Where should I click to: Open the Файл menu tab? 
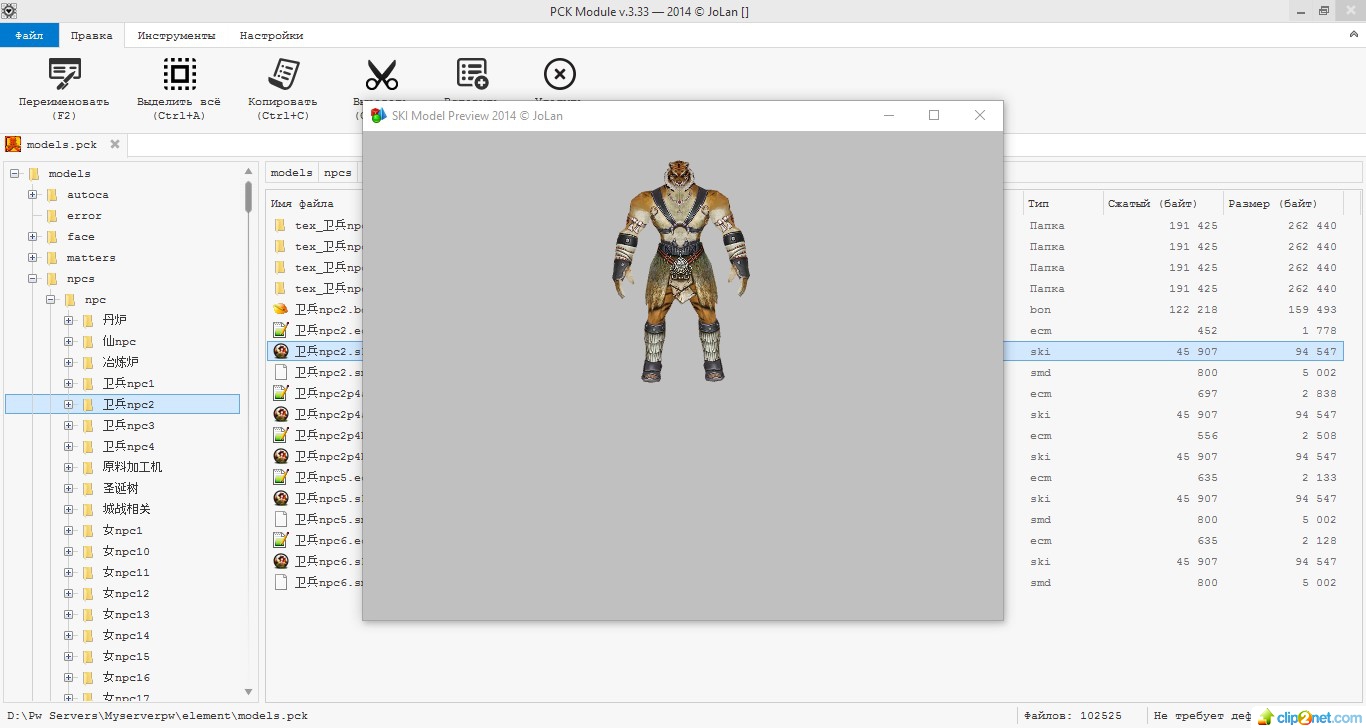pos(29,35)
